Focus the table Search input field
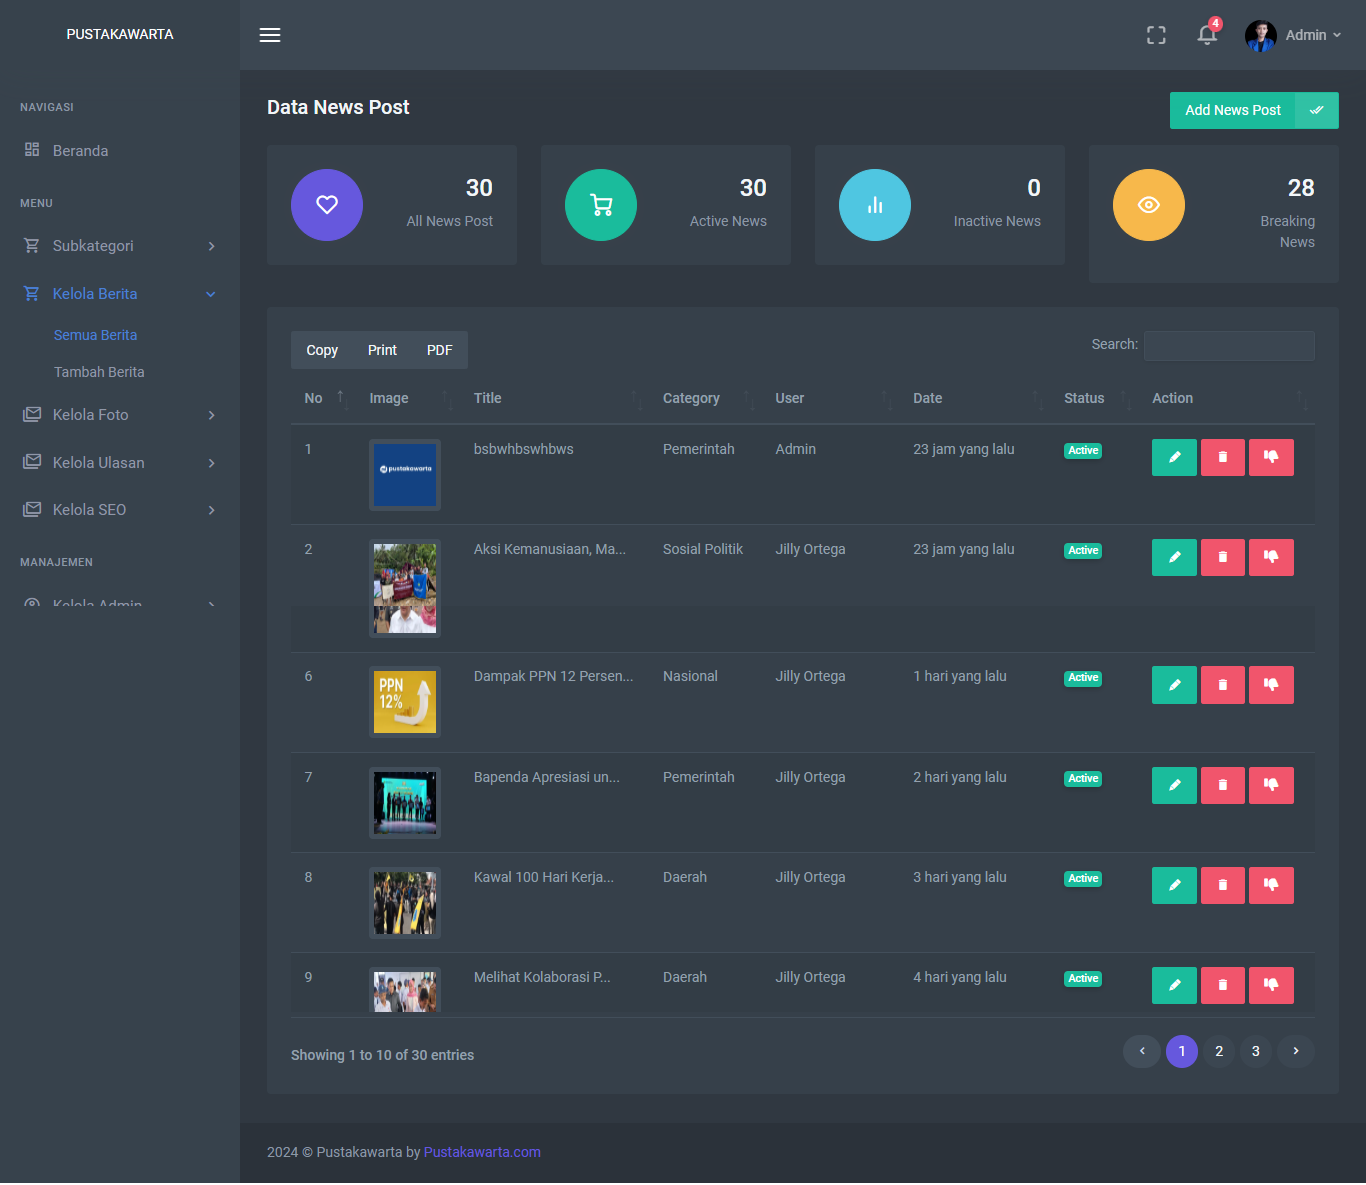This screenshot has width=1366, height=1185. (1229, 346)
